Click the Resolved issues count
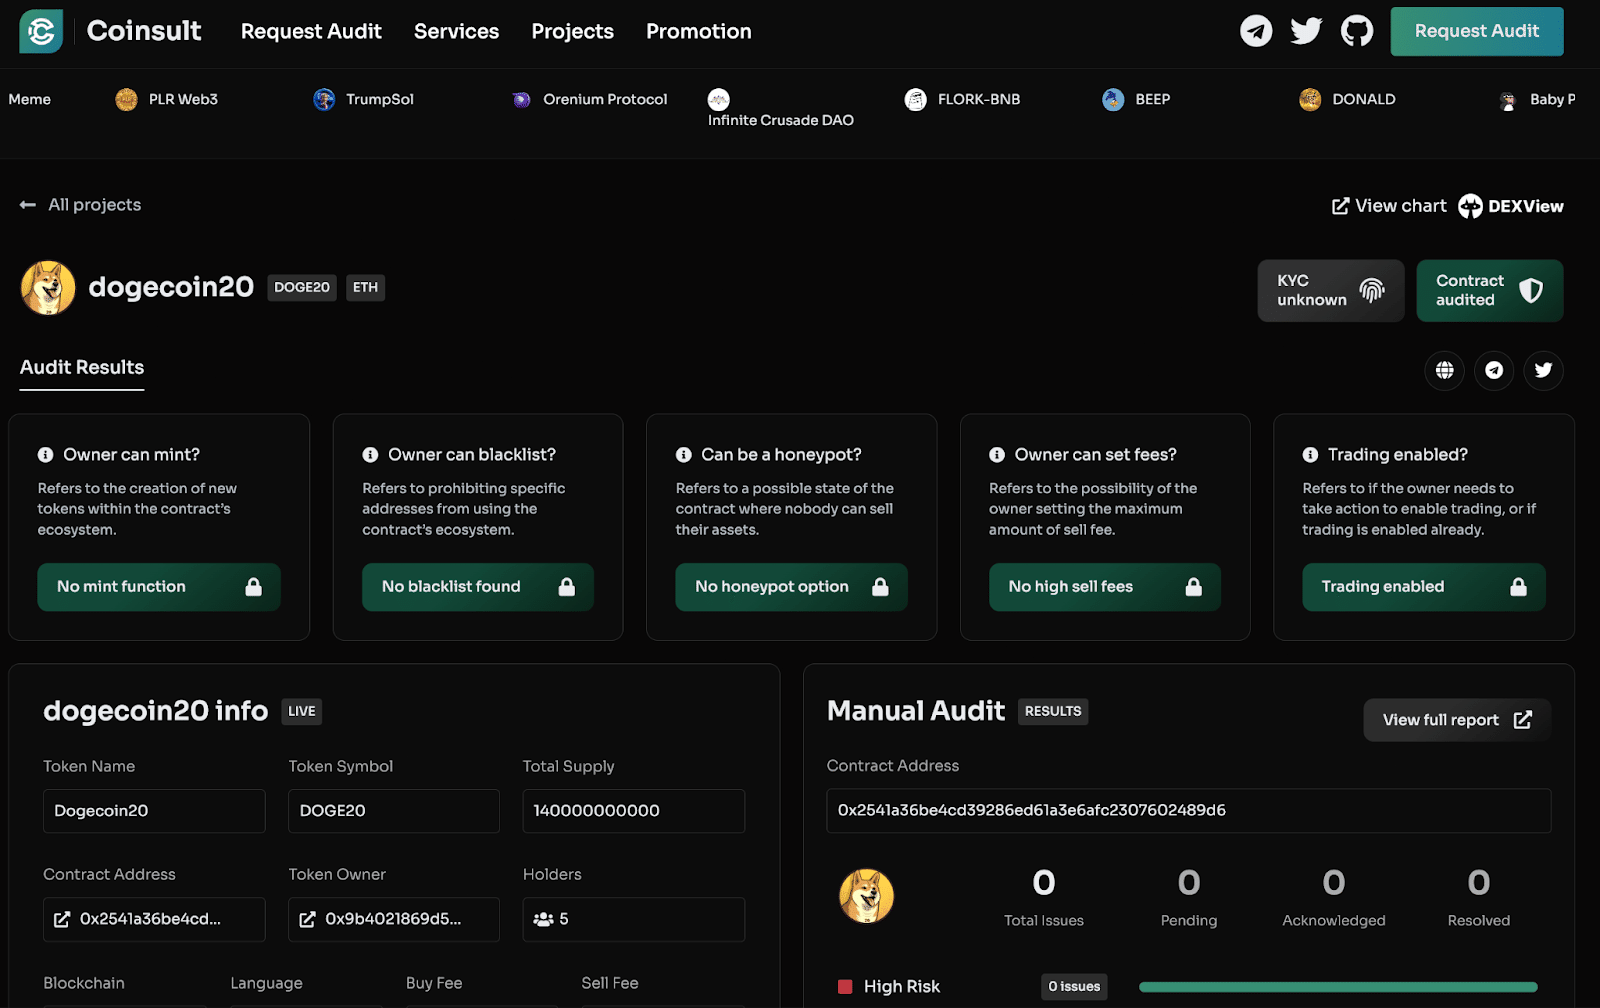The height and width of the screenshot is (1008, 1600). pos(1479,883)
